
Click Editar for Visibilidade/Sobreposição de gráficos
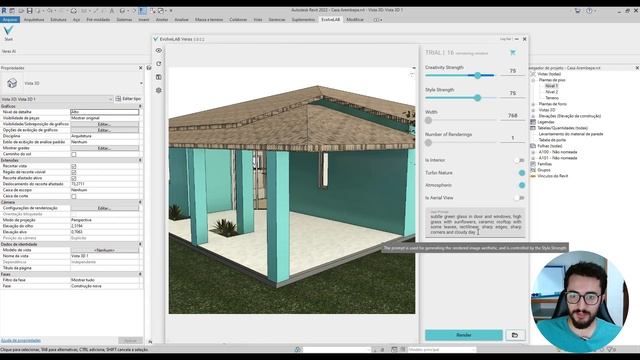coord(104,124)
